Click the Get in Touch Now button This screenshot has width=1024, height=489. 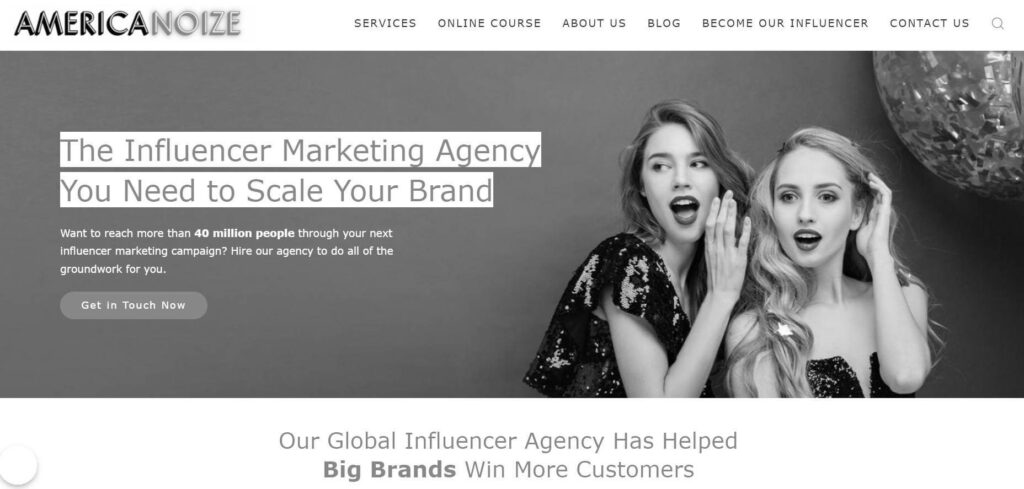point(134,305)
